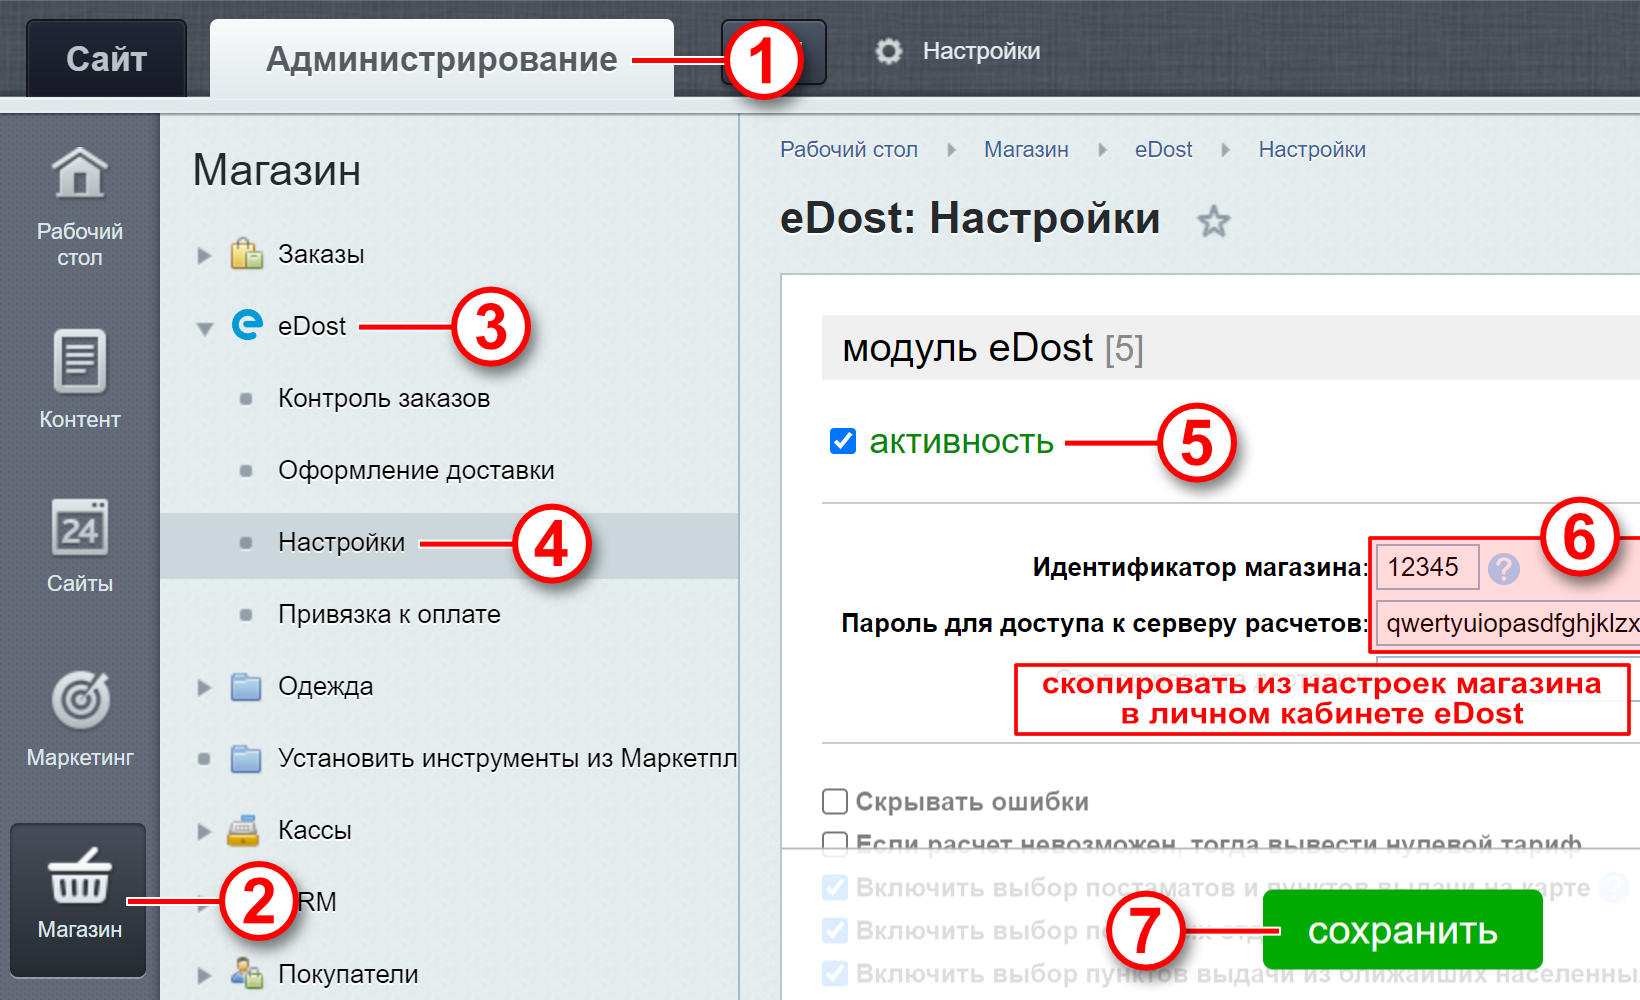Click the Marketplace tools folder icon

tap(246, 758)
